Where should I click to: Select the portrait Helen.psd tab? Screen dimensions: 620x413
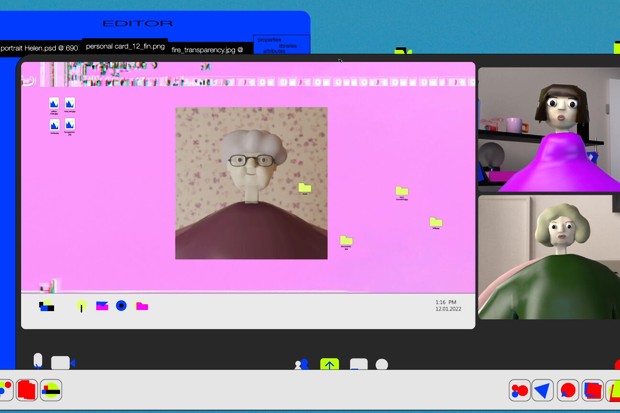39,48
